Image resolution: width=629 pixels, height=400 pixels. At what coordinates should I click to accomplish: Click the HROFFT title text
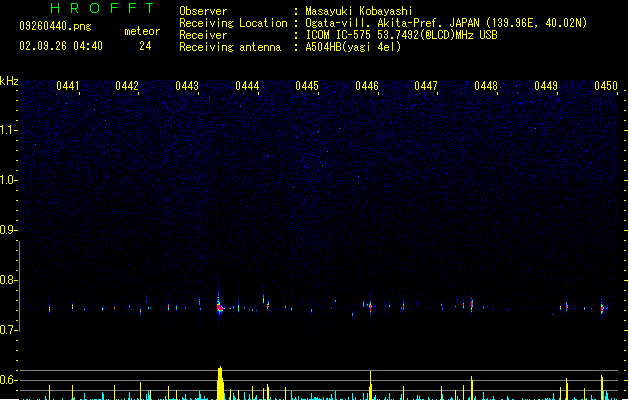point(102,8)
